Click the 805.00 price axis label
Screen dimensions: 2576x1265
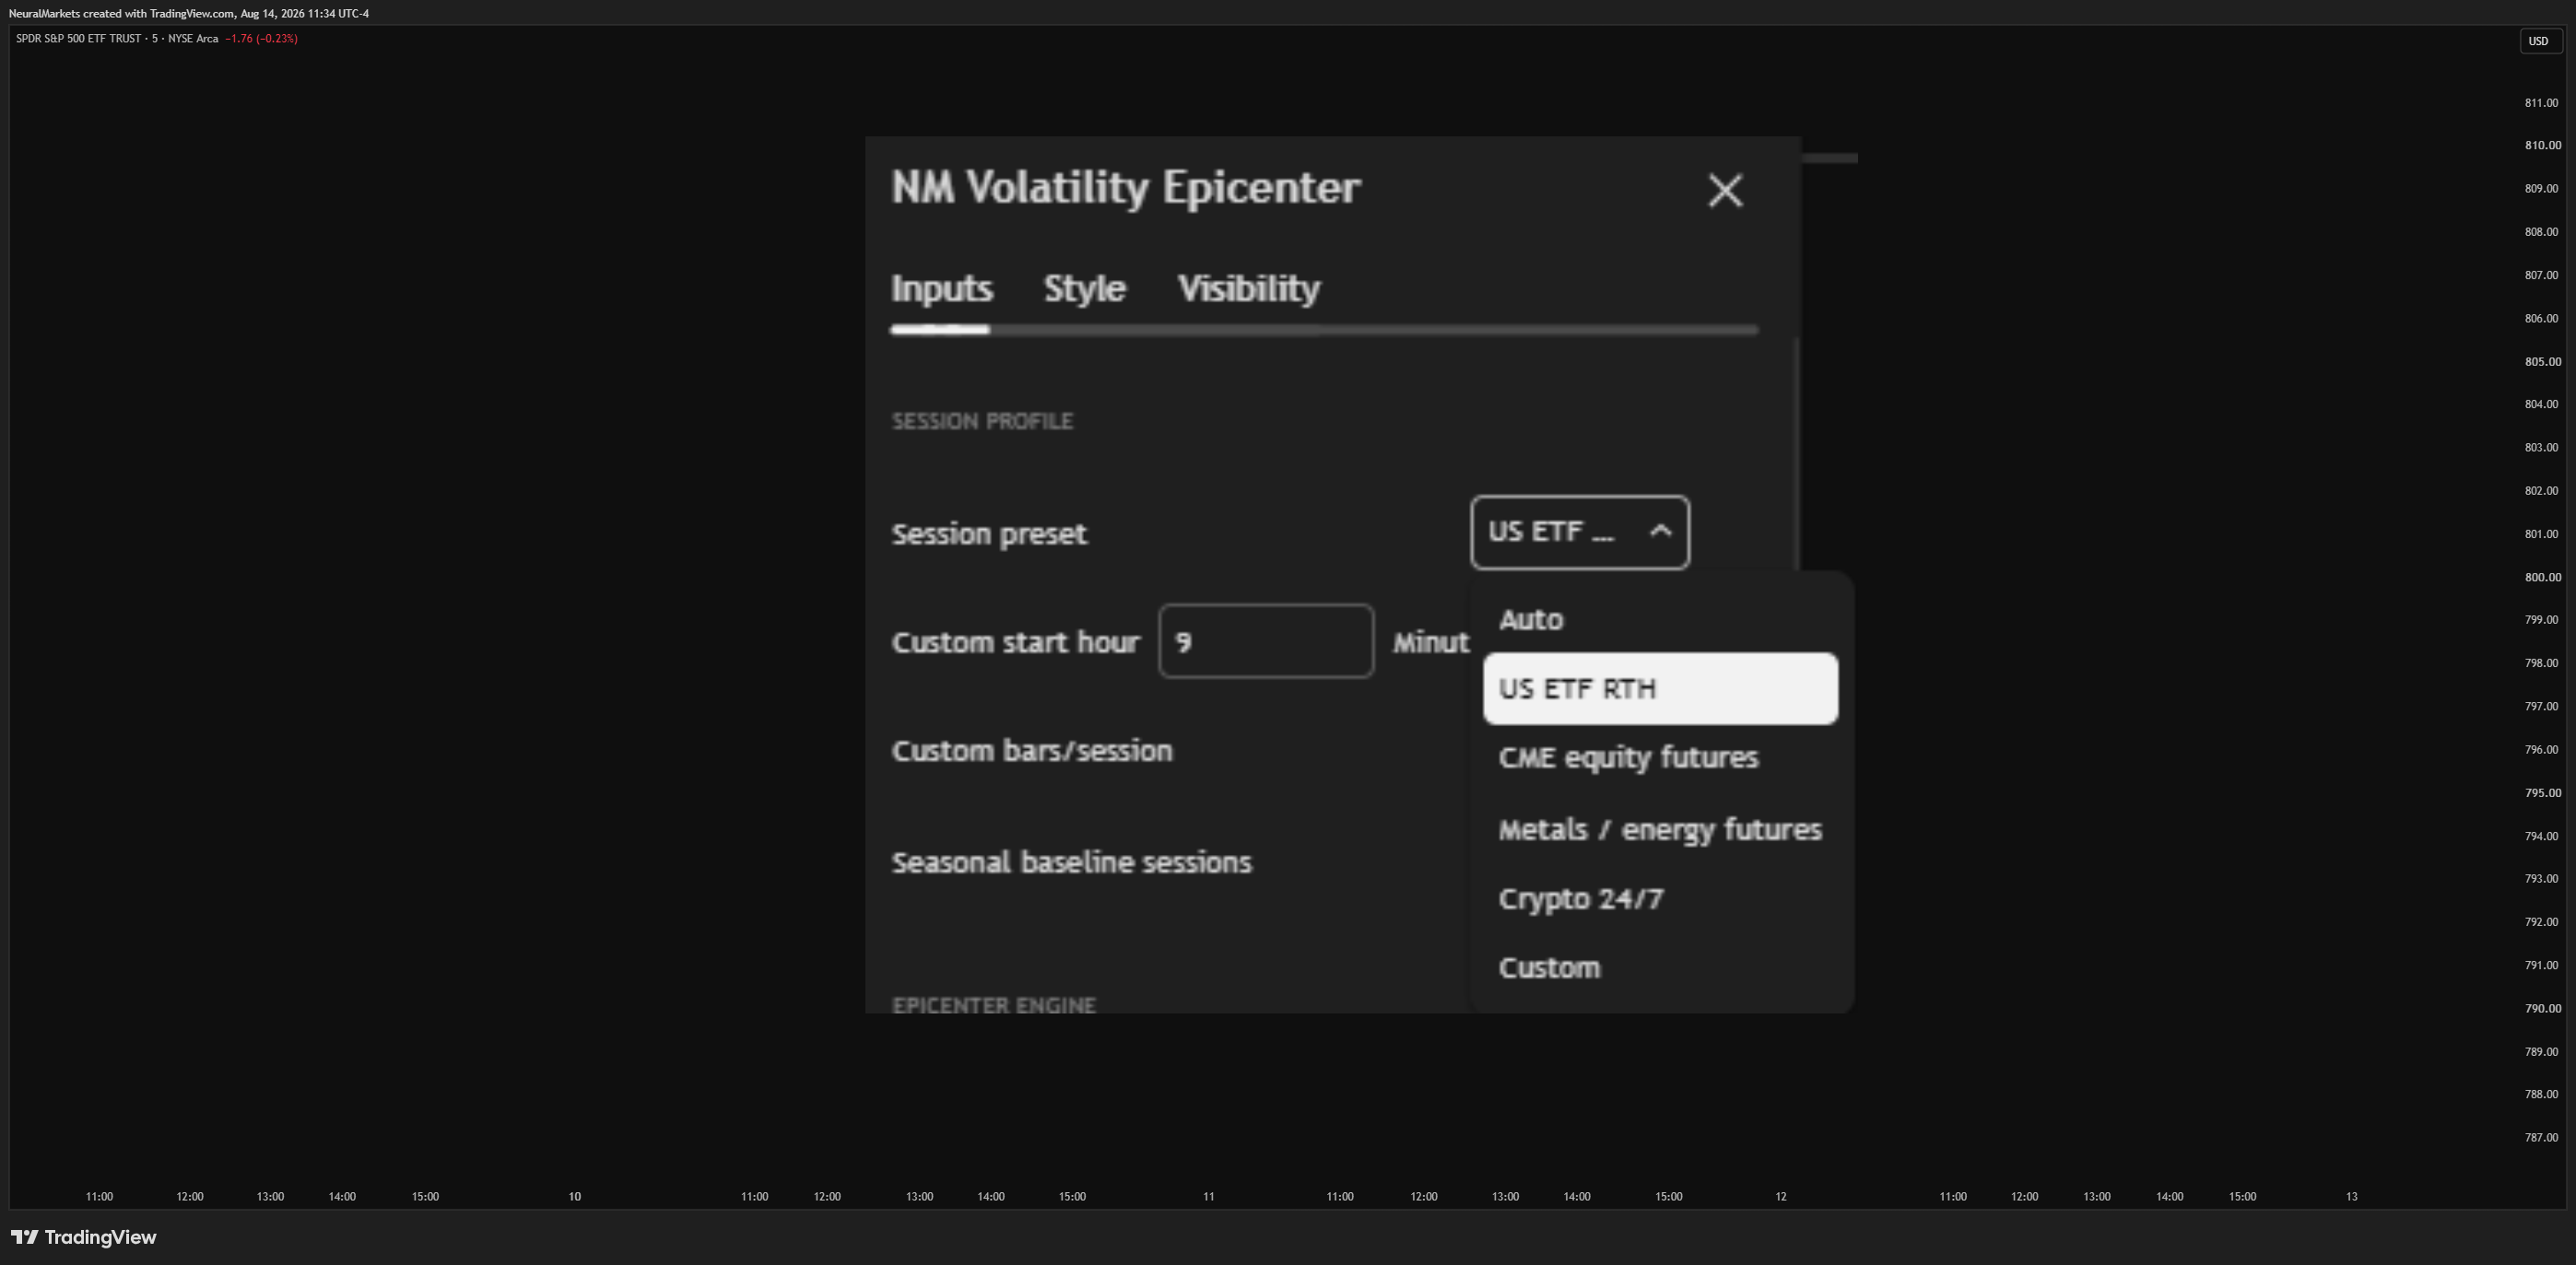point(2541,361)
